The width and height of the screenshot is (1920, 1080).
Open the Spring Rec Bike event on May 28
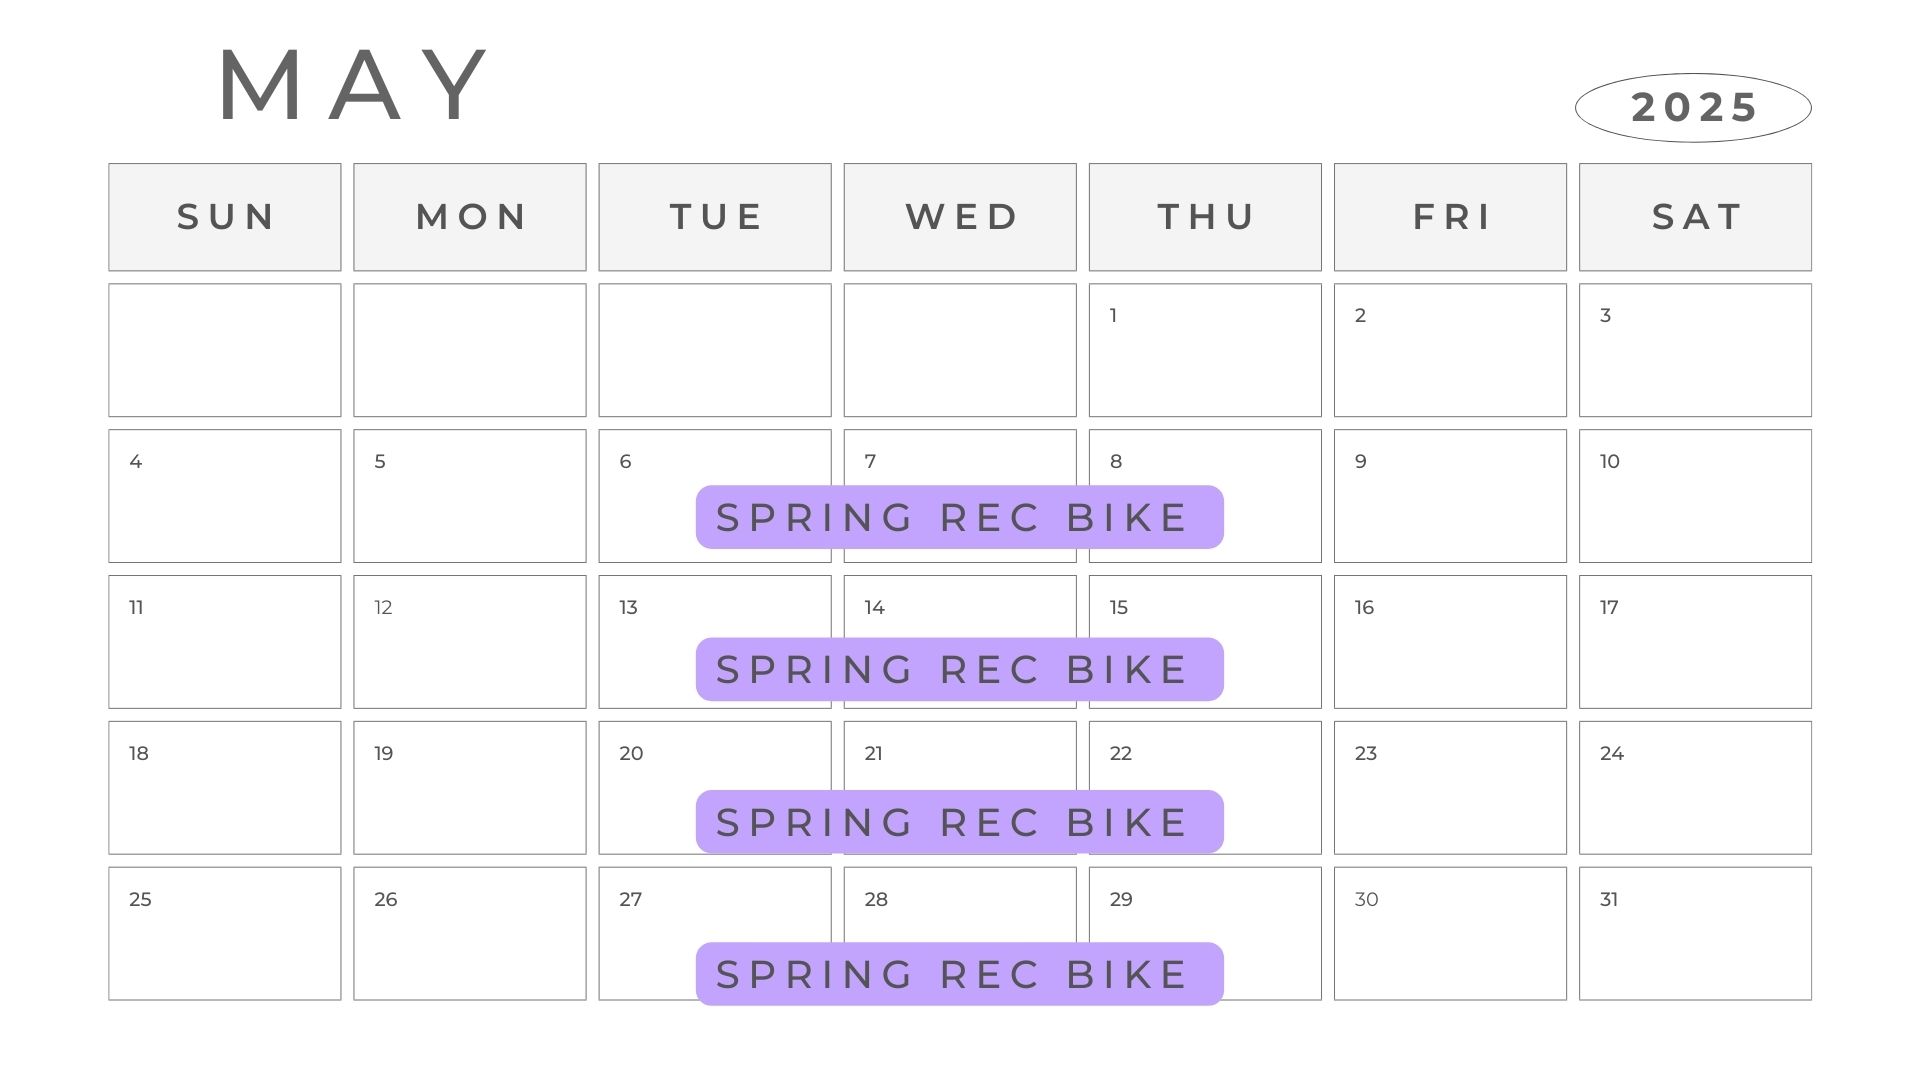click(x=959, y=974)
